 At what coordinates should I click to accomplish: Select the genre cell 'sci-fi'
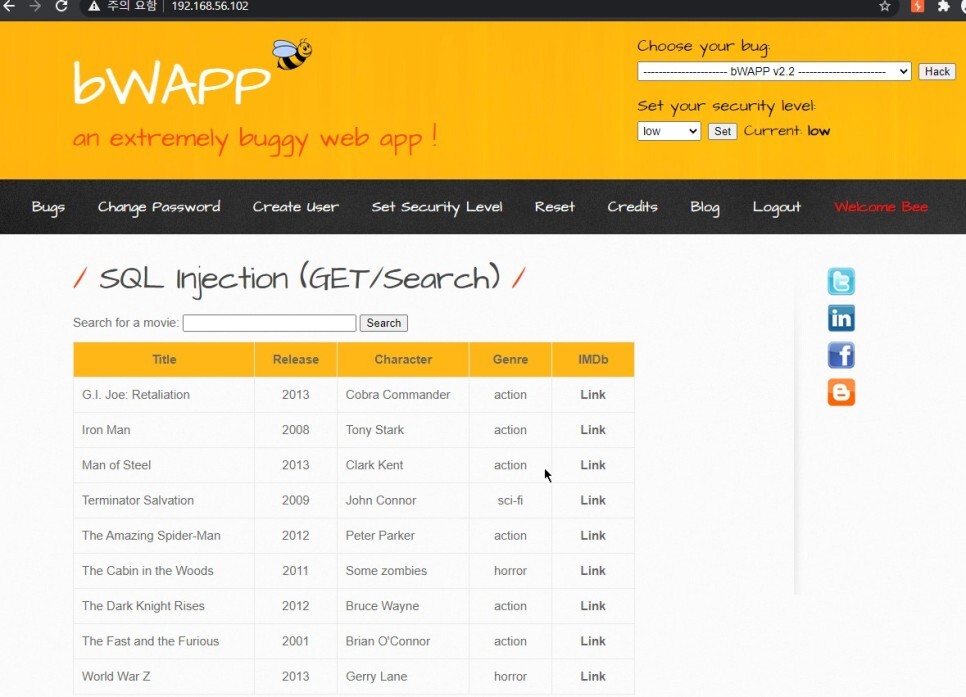pos(510,500)
